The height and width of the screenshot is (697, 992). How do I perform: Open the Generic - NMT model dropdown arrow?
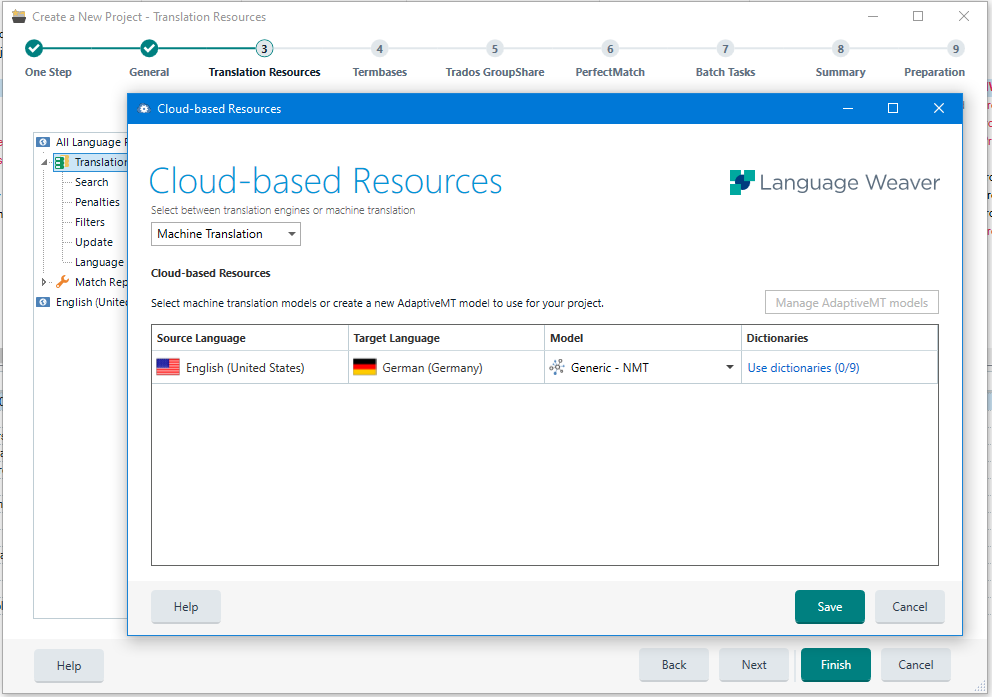[x=729, y=368]
